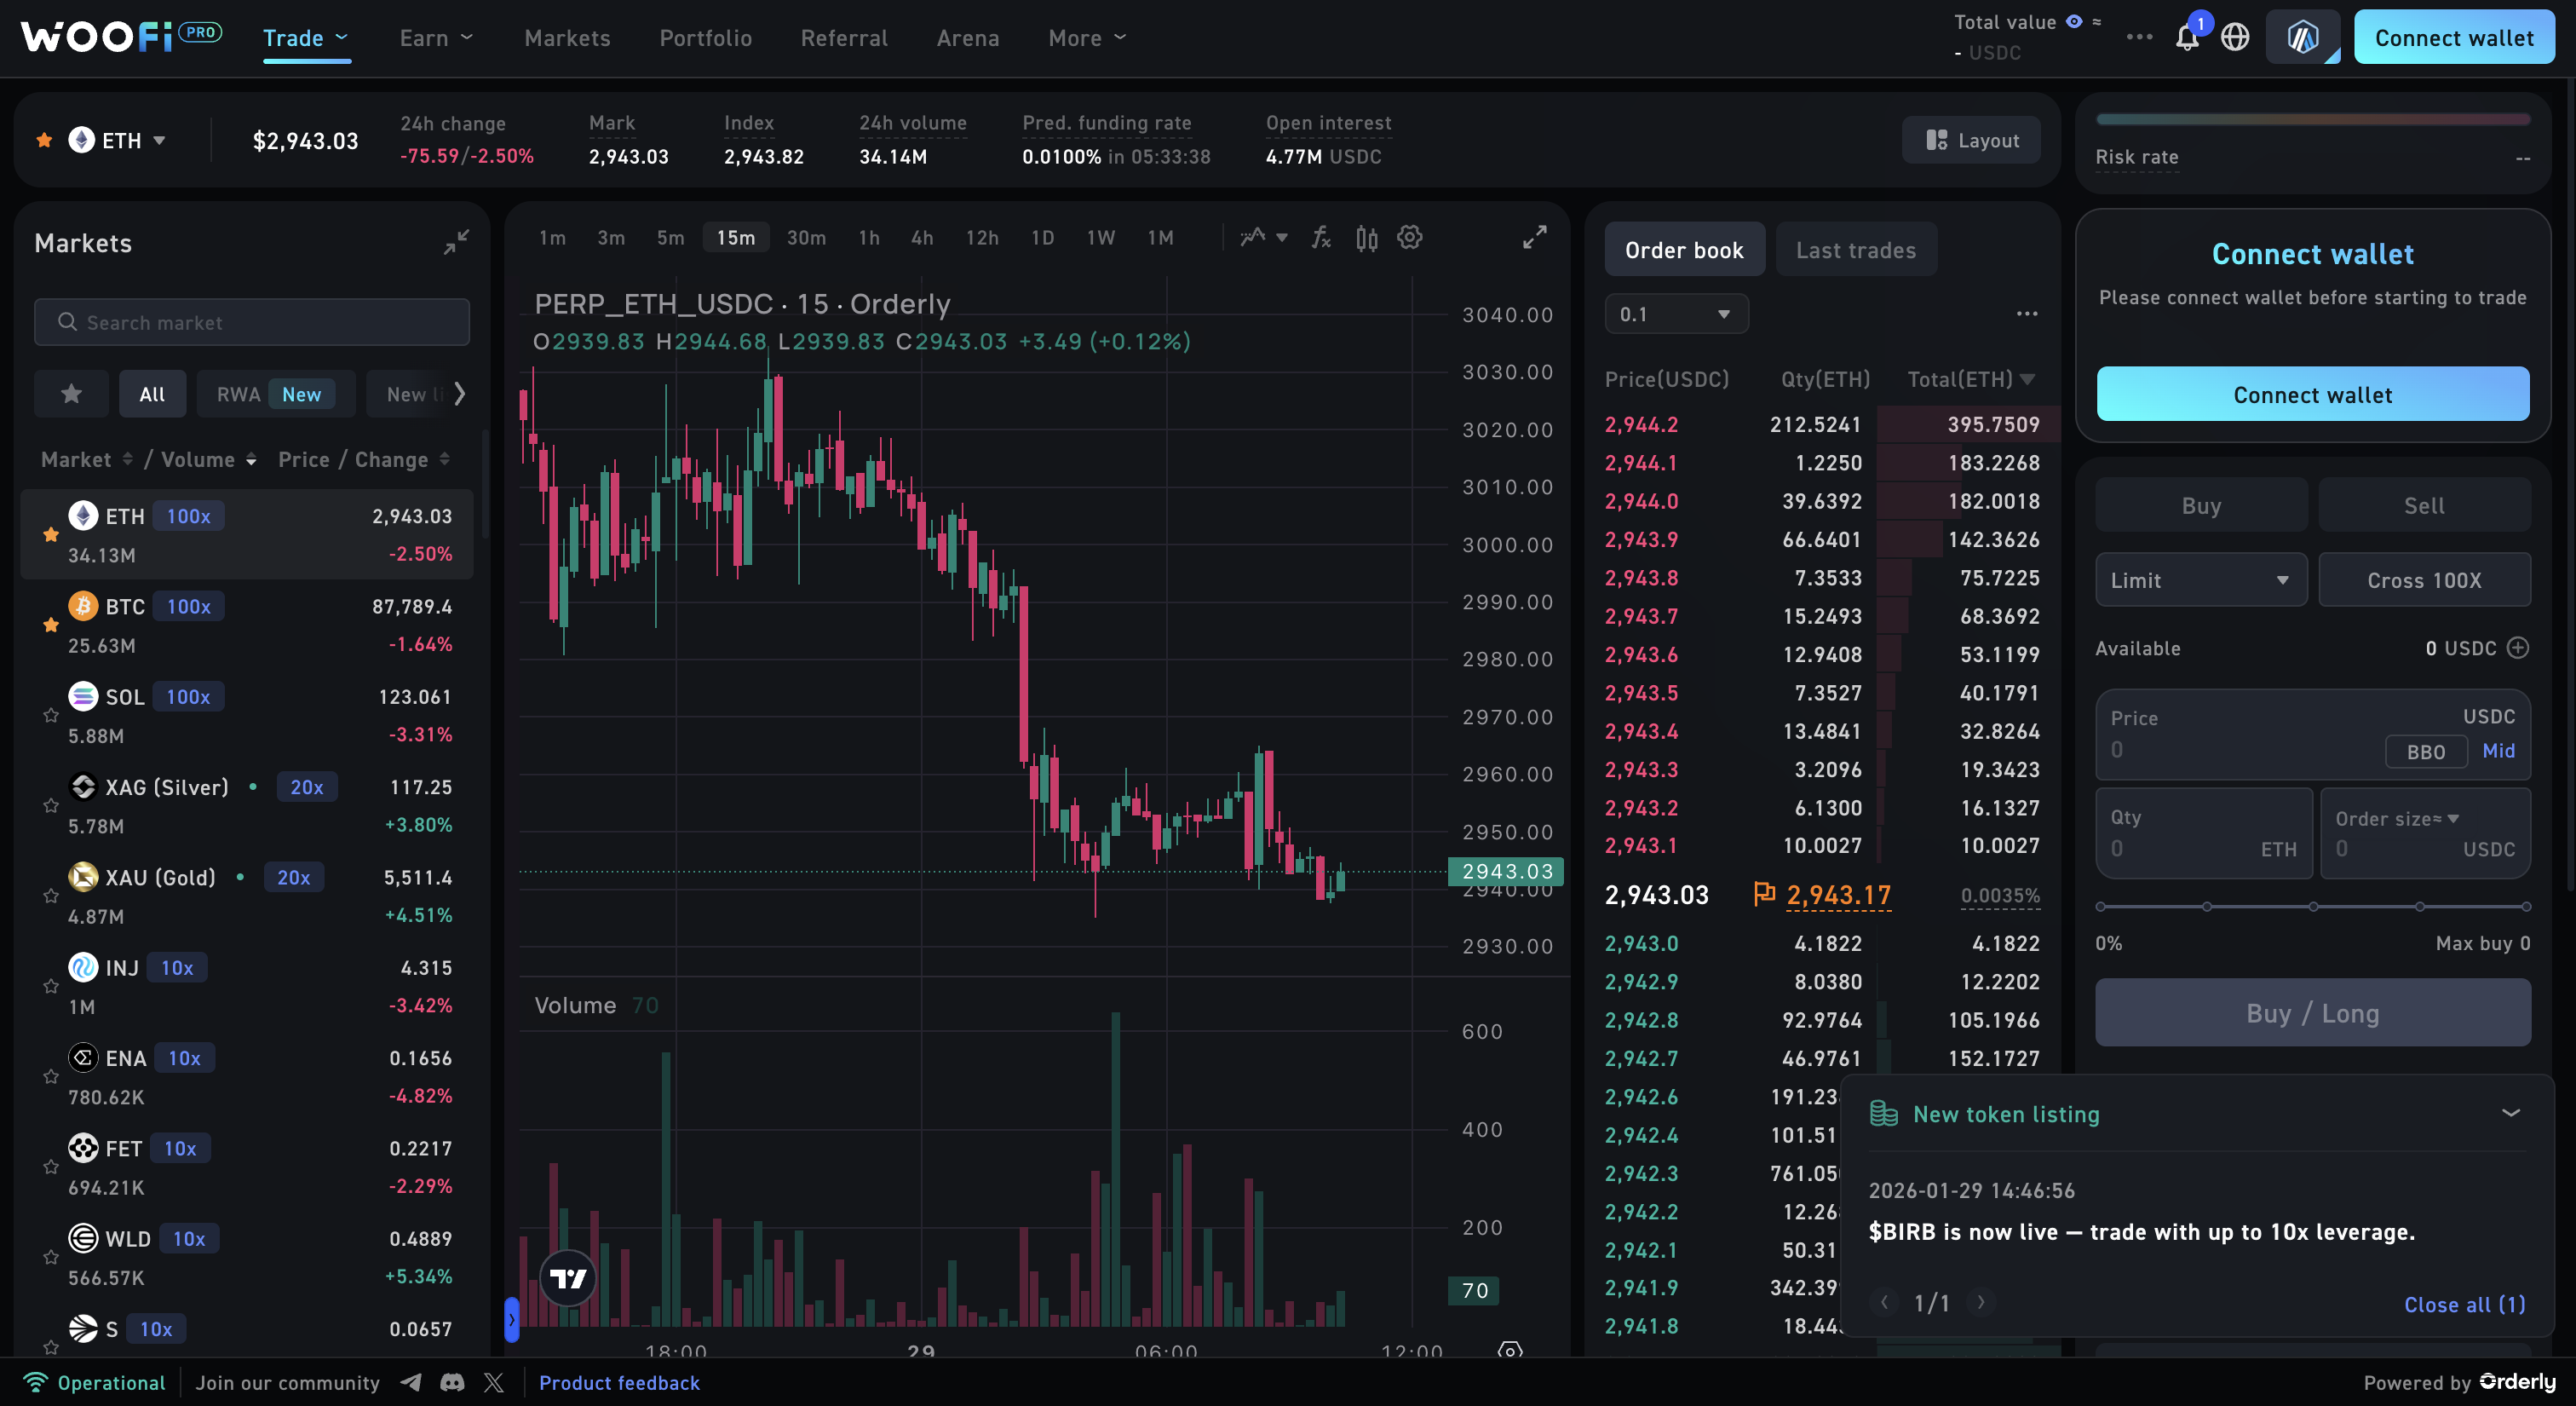
Task: Open order book 0.1 precision dropdown
Action: pos(1676,314)
